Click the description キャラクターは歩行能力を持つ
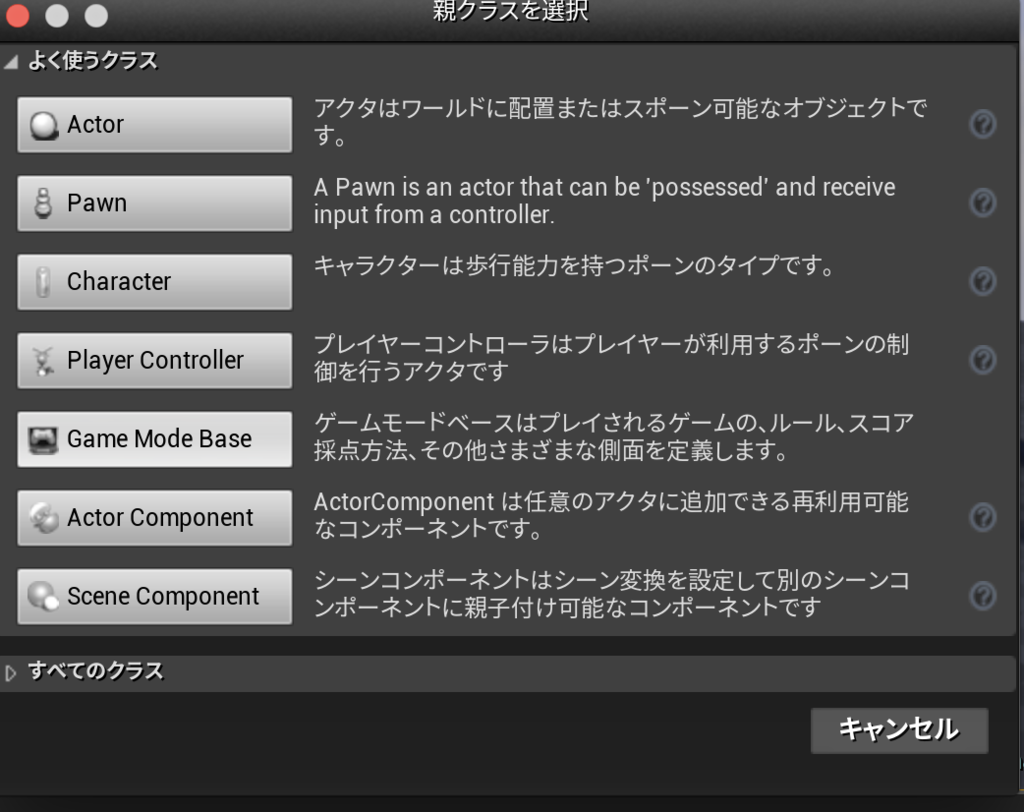Viewport: 1024px width, 812px height. coord(574,266)
